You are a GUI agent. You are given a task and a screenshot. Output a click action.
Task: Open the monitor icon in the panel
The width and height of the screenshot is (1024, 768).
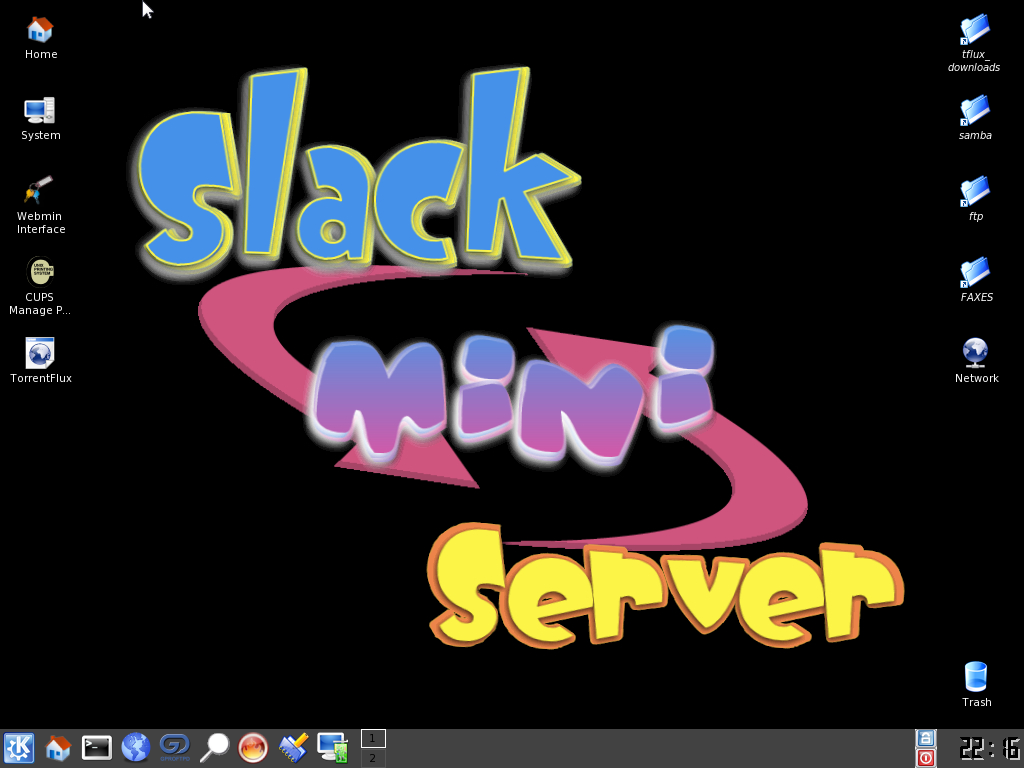click(332, 747)
